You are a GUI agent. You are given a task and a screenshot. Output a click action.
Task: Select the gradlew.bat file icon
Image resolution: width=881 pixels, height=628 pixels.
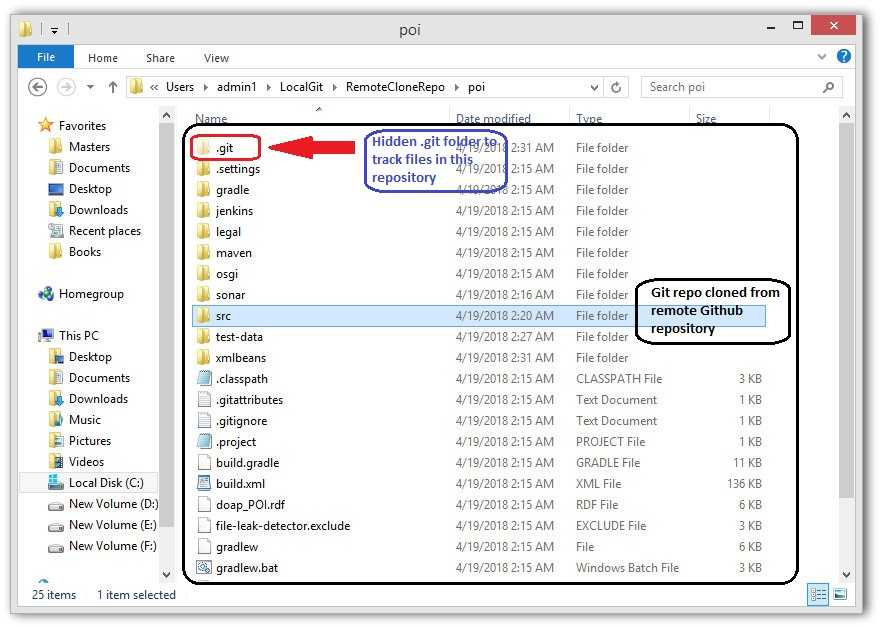click(x=204, y=568)
